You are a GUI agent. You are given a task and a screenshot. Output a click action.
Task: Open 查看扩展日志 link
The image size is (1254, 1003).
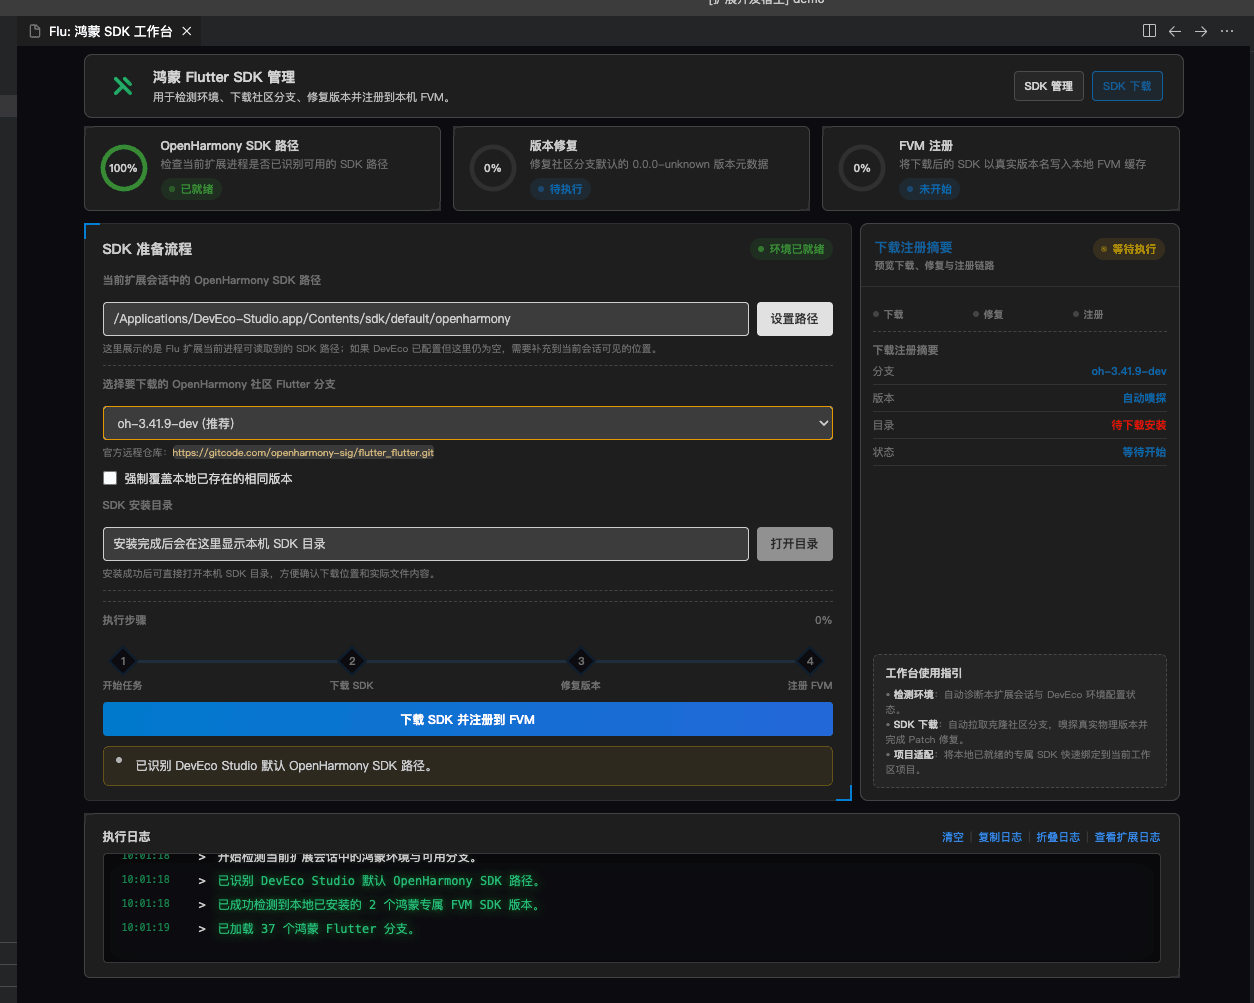click(1127, 837)
